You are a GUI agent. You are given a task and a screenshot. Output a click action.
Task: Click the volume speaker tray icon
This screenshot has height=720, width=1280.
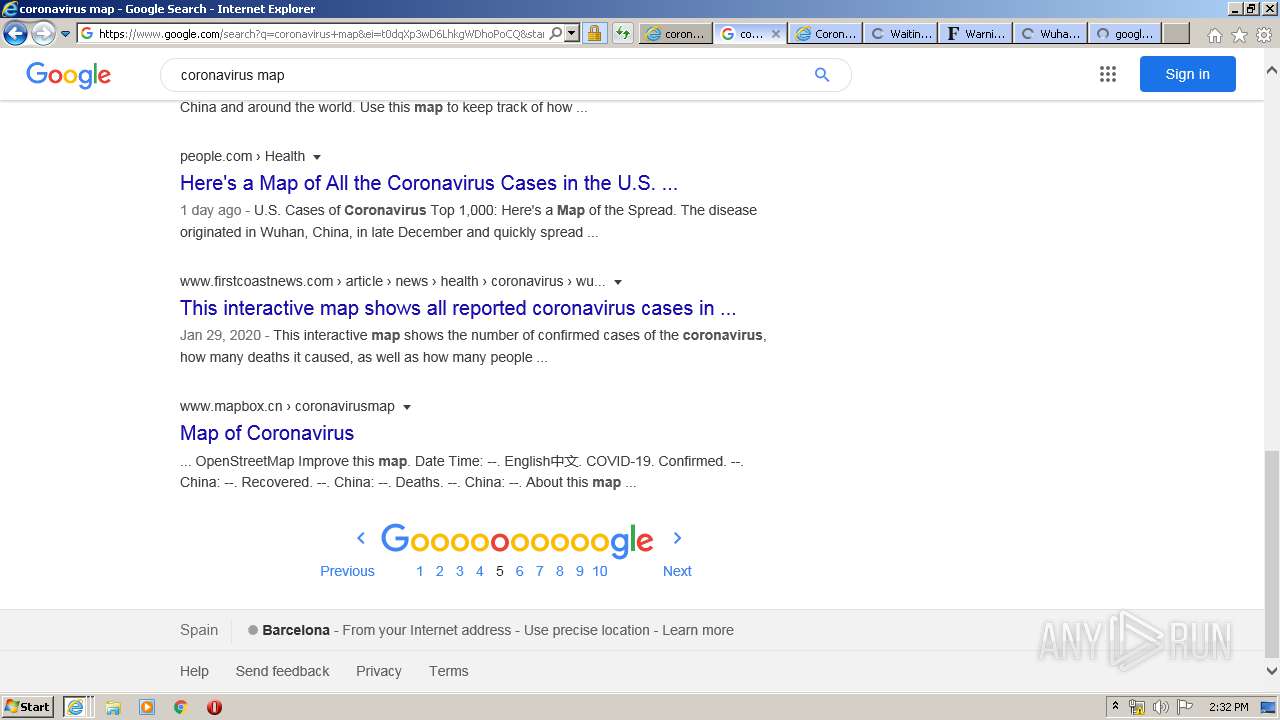1161,707
